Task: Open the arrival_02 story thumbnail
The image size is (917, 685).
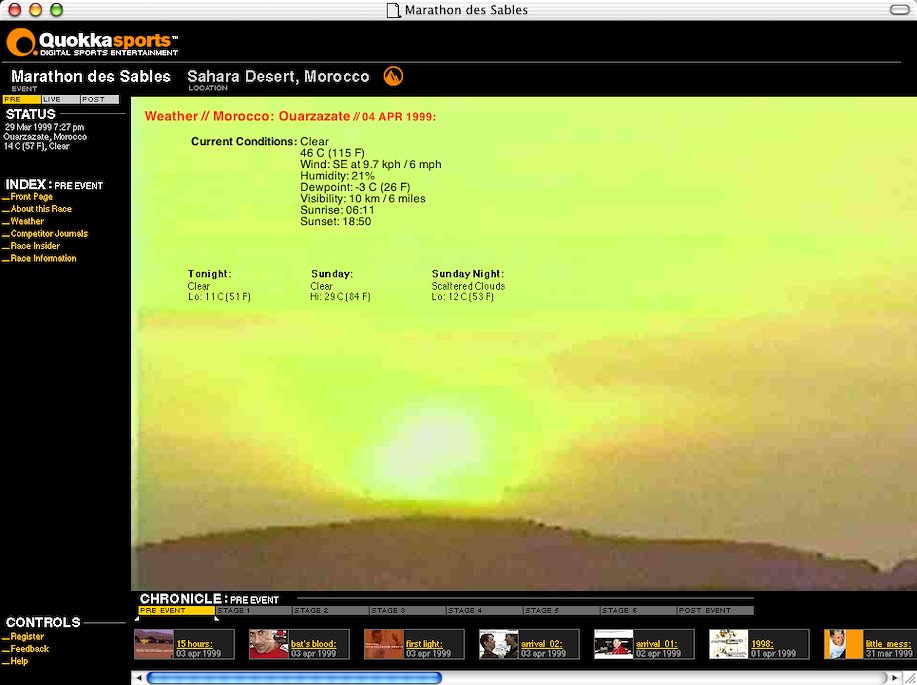Action: coord(499,644)
